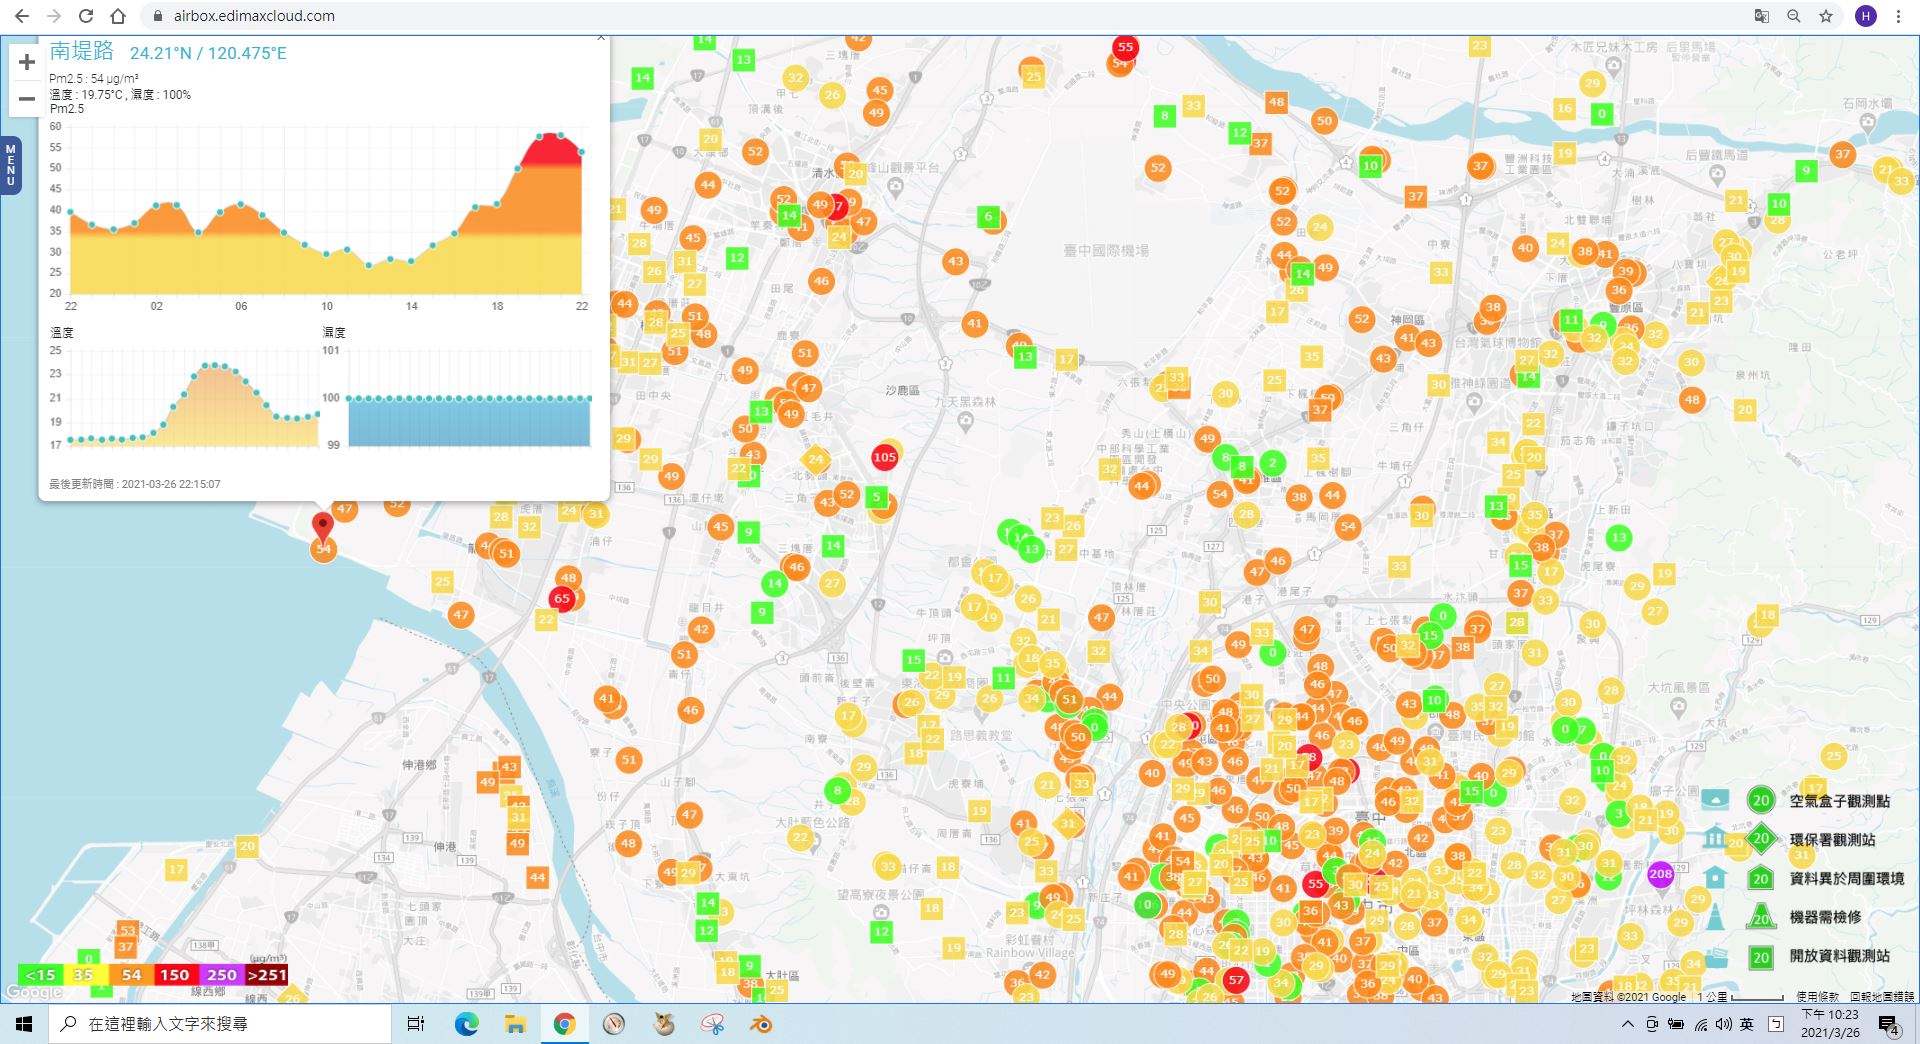Image resolution: width=1920 pixels, height=1044 pixels.
Task: Open the browser zoom magnifier icon
Action: pos(1794,16)
